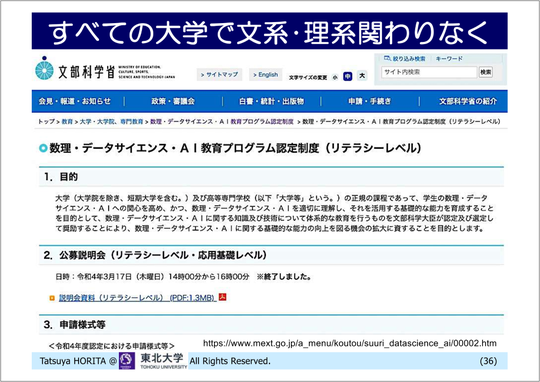This screenshot has width=540, height=382.
Task: Click the 日時：令和4年3月17日 line
Action: (x=184, y=277)
